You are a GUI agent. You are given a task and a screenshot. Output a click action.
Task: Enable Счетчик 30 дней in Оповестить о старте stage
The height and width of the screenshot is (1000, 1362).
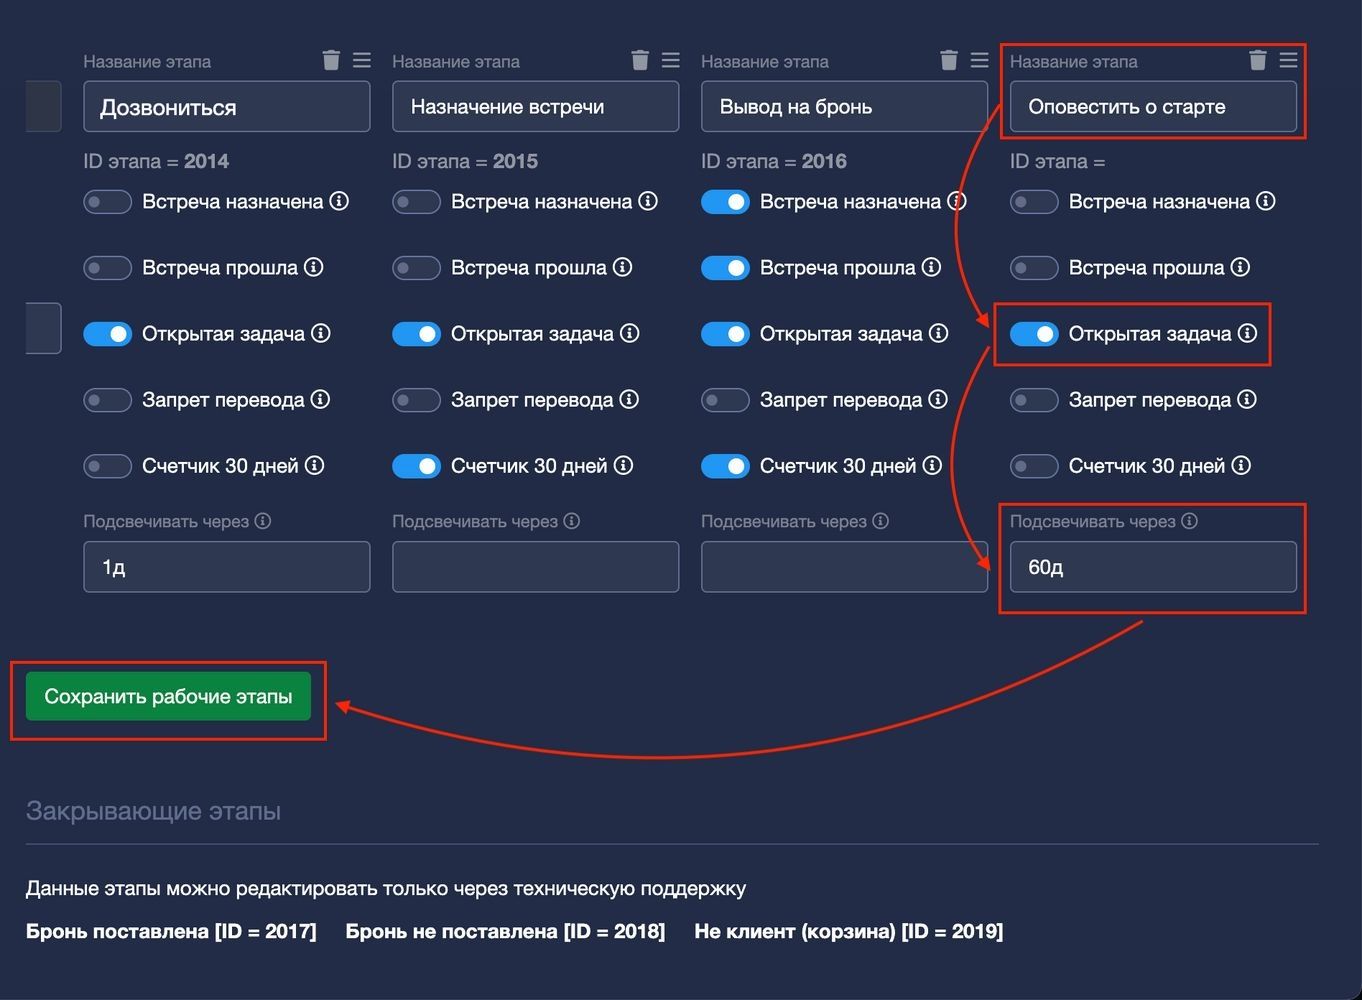pos(1034,466)
